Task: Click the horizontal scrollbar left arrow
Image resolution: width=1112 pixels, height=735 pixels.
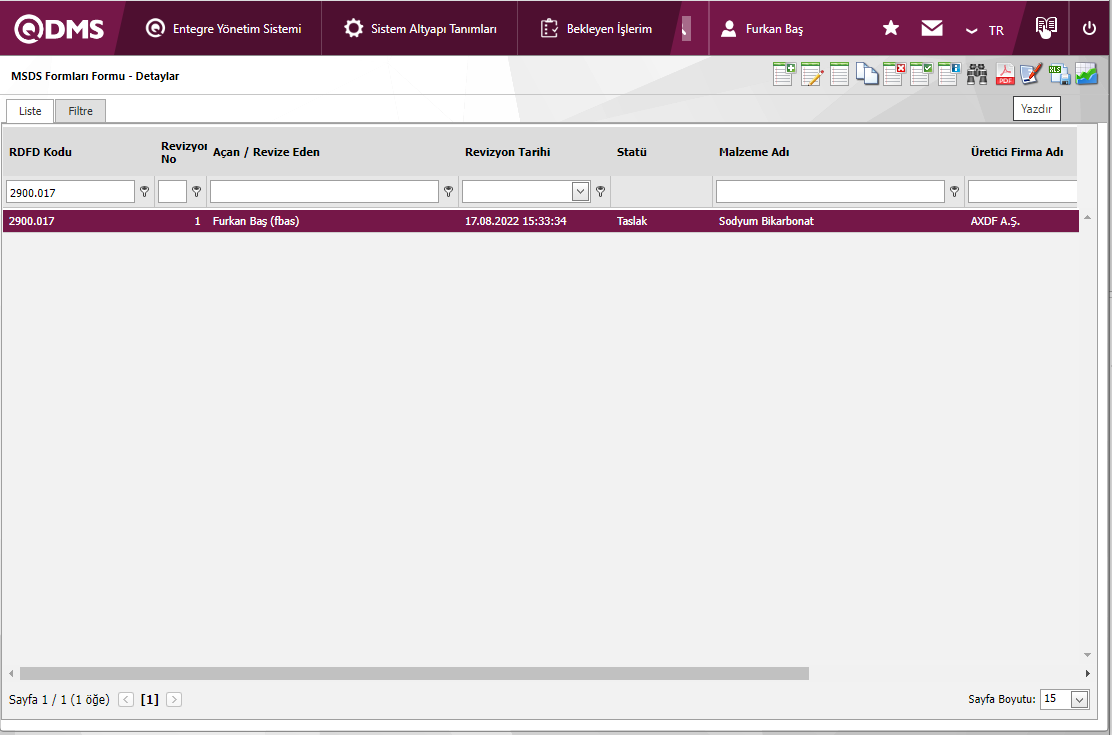Action: [11, 673]
